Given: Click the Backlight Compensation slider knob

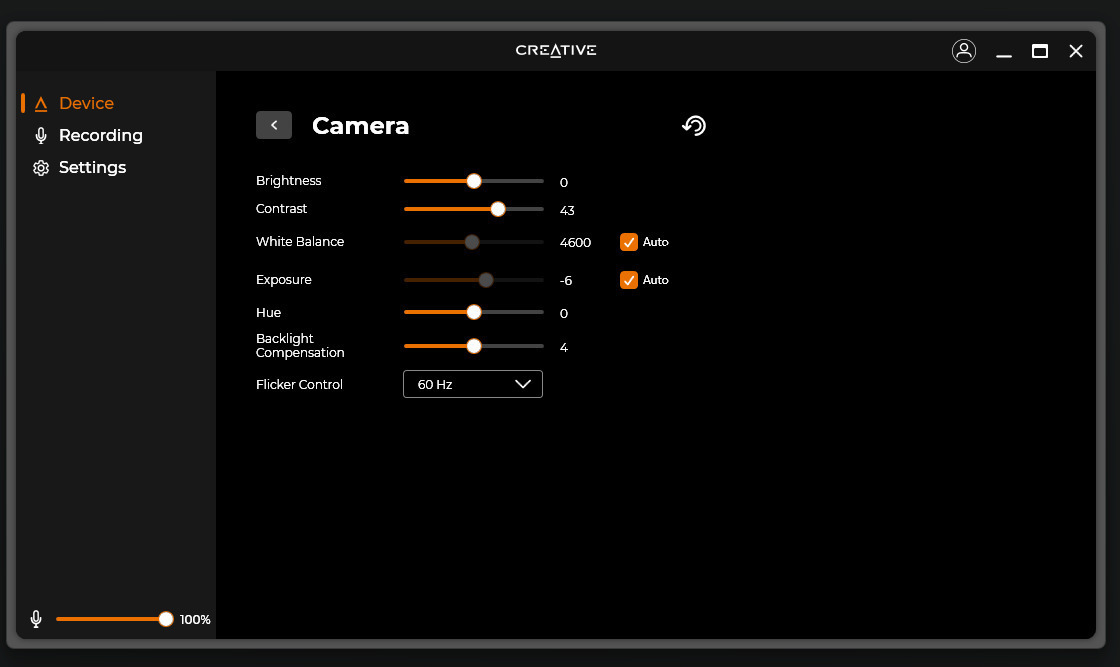Looking at the screenshot, I should pos(474,346).
